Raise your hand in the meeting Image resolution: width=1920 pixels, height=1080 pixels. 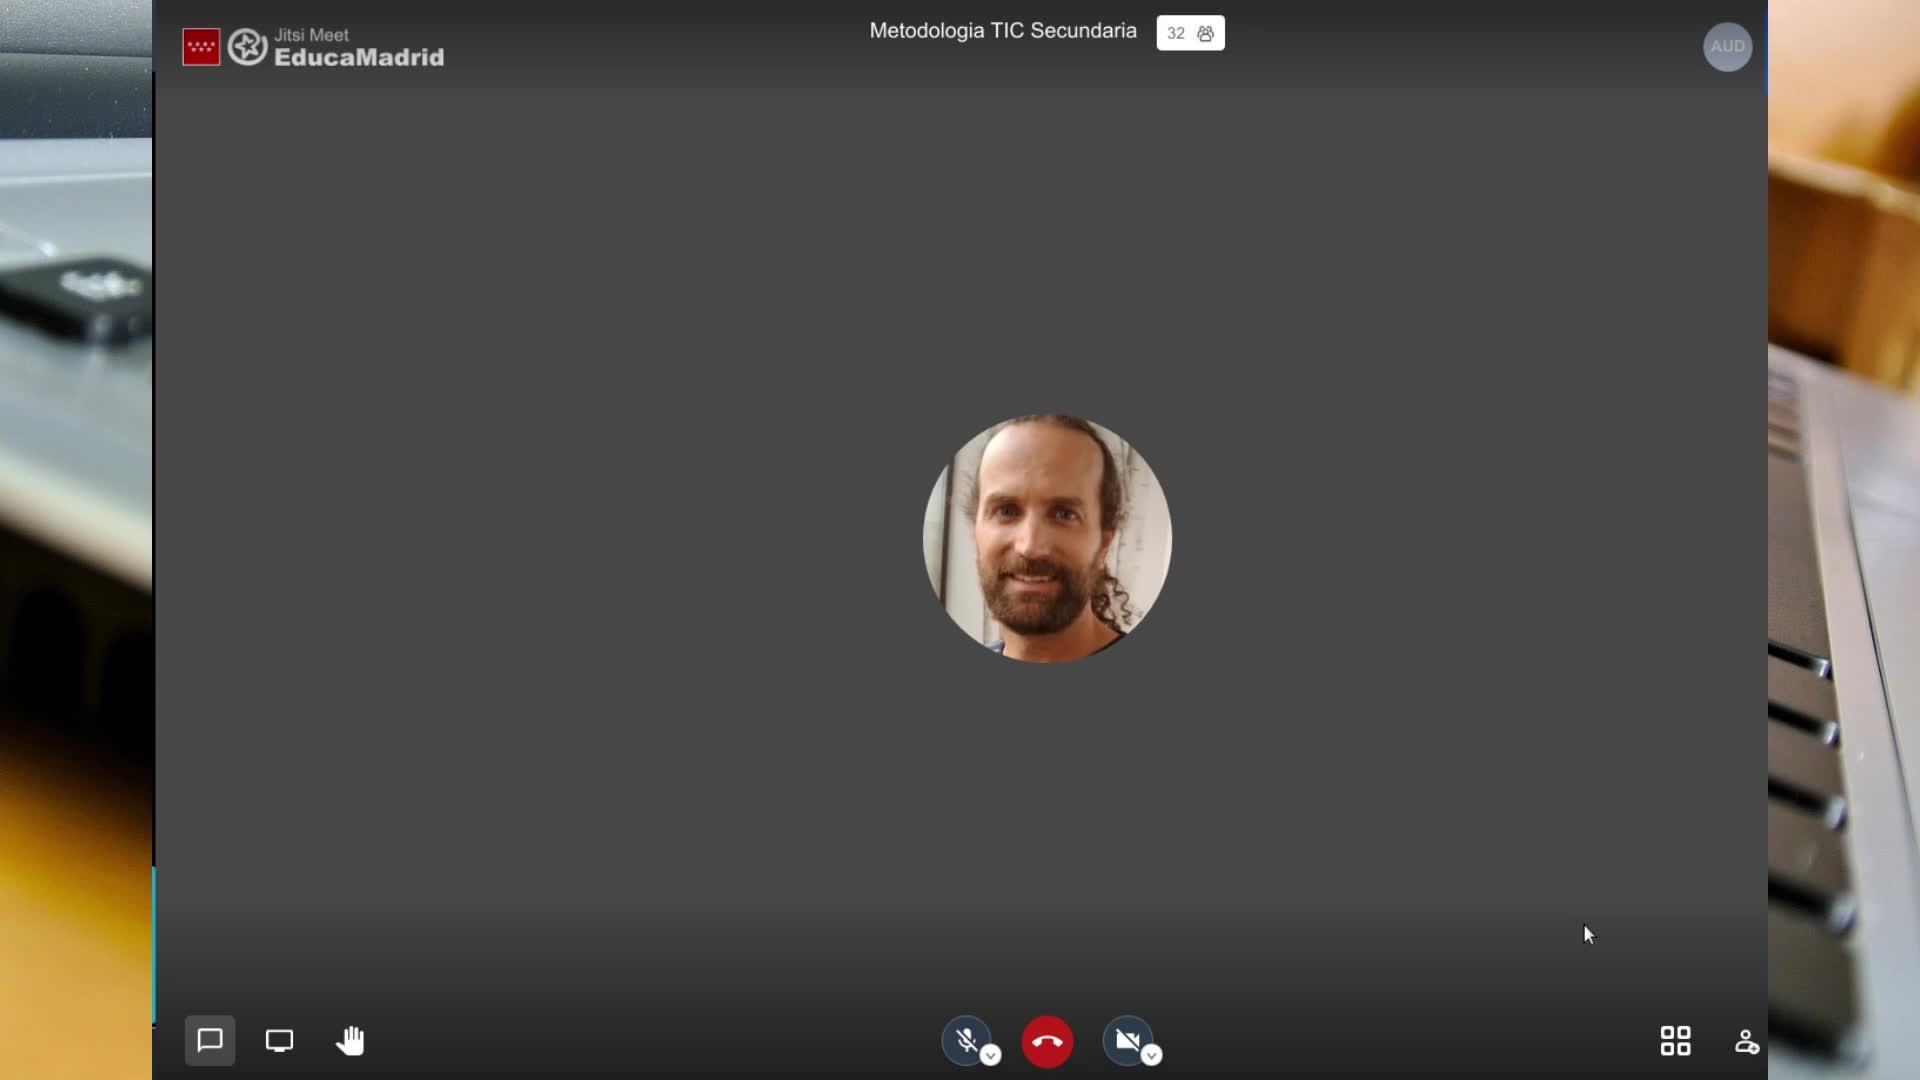click(x=350, y=1041)
